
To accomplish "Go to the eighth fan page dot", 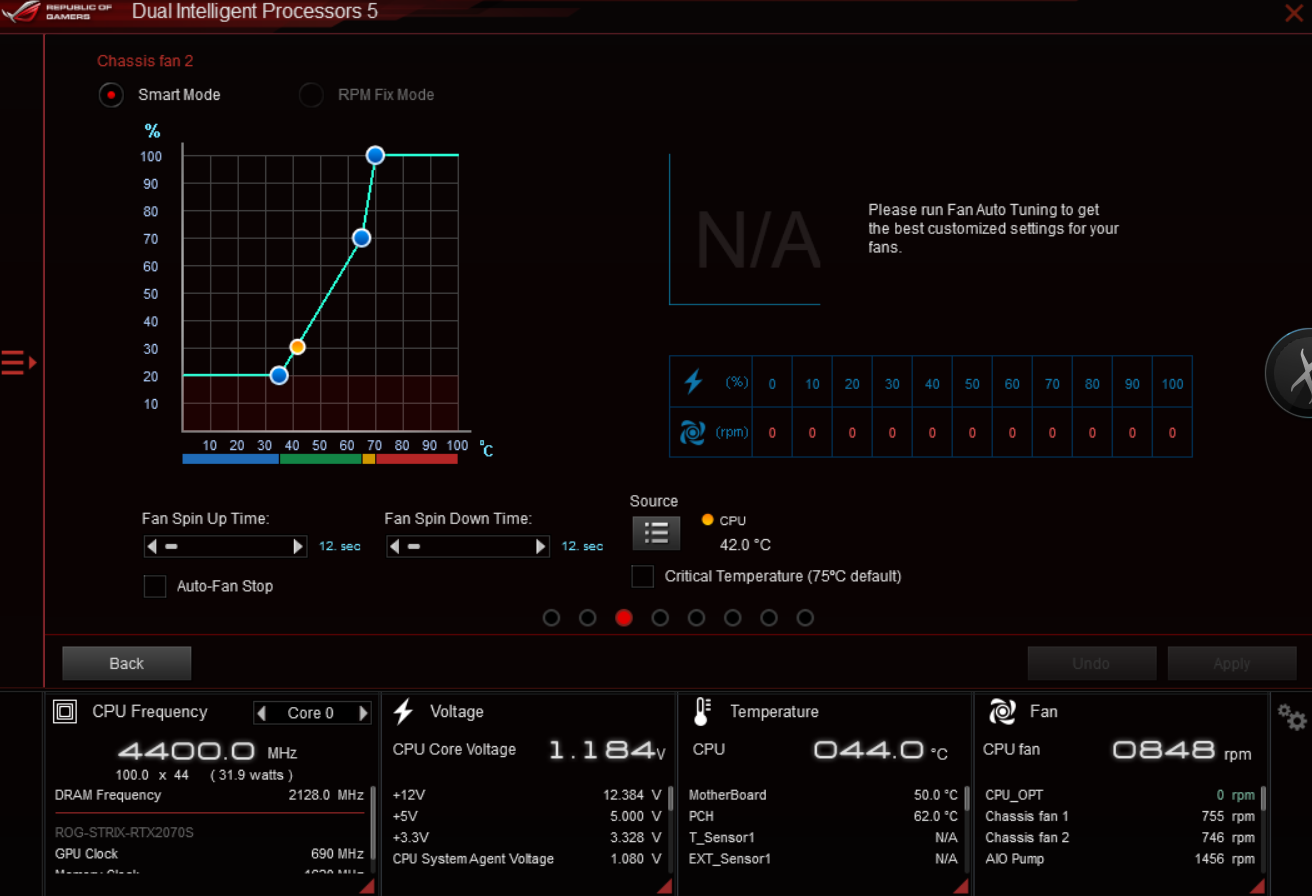I will coord(805,618).
